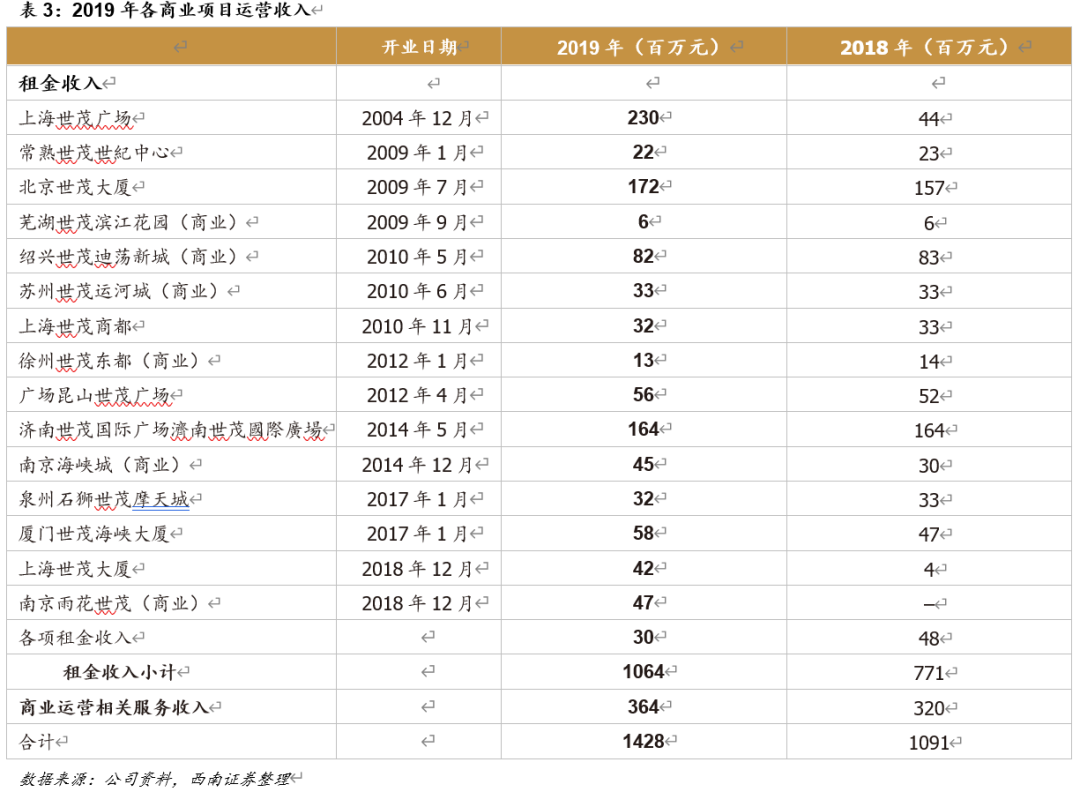Select the 2019 value '172'

click(643, 187)
